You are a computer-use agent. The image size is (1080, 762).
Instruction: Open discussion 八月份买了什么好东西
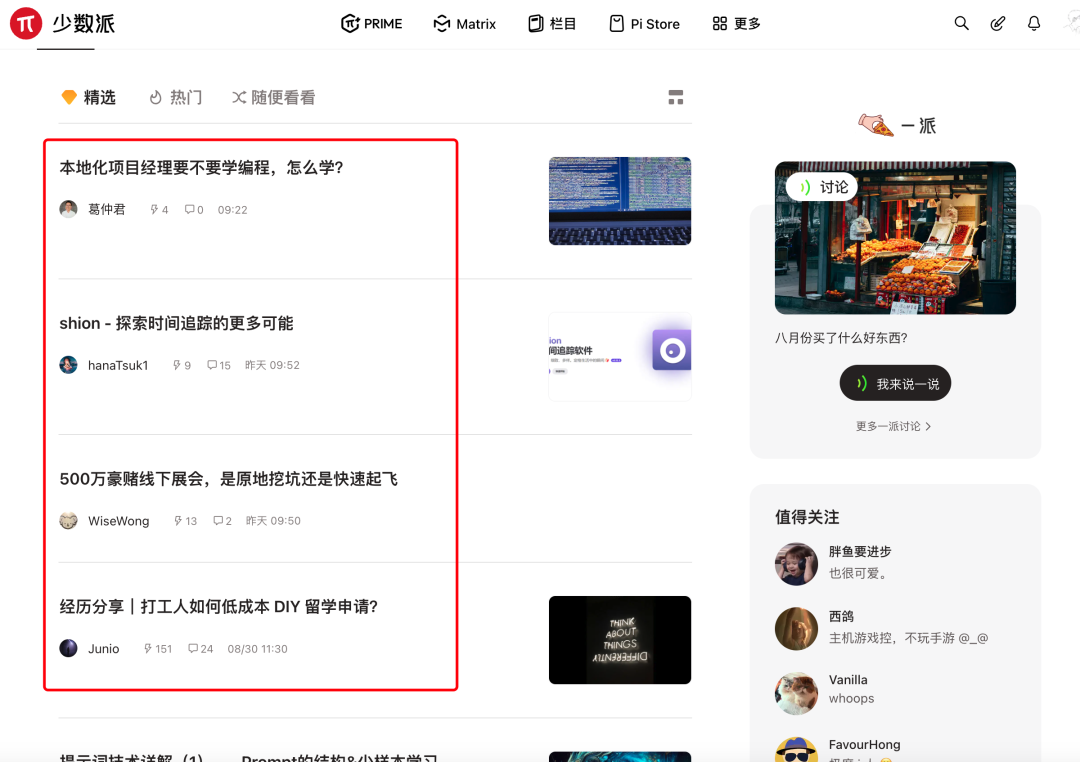pyautogui.click(x=841, y=338)
